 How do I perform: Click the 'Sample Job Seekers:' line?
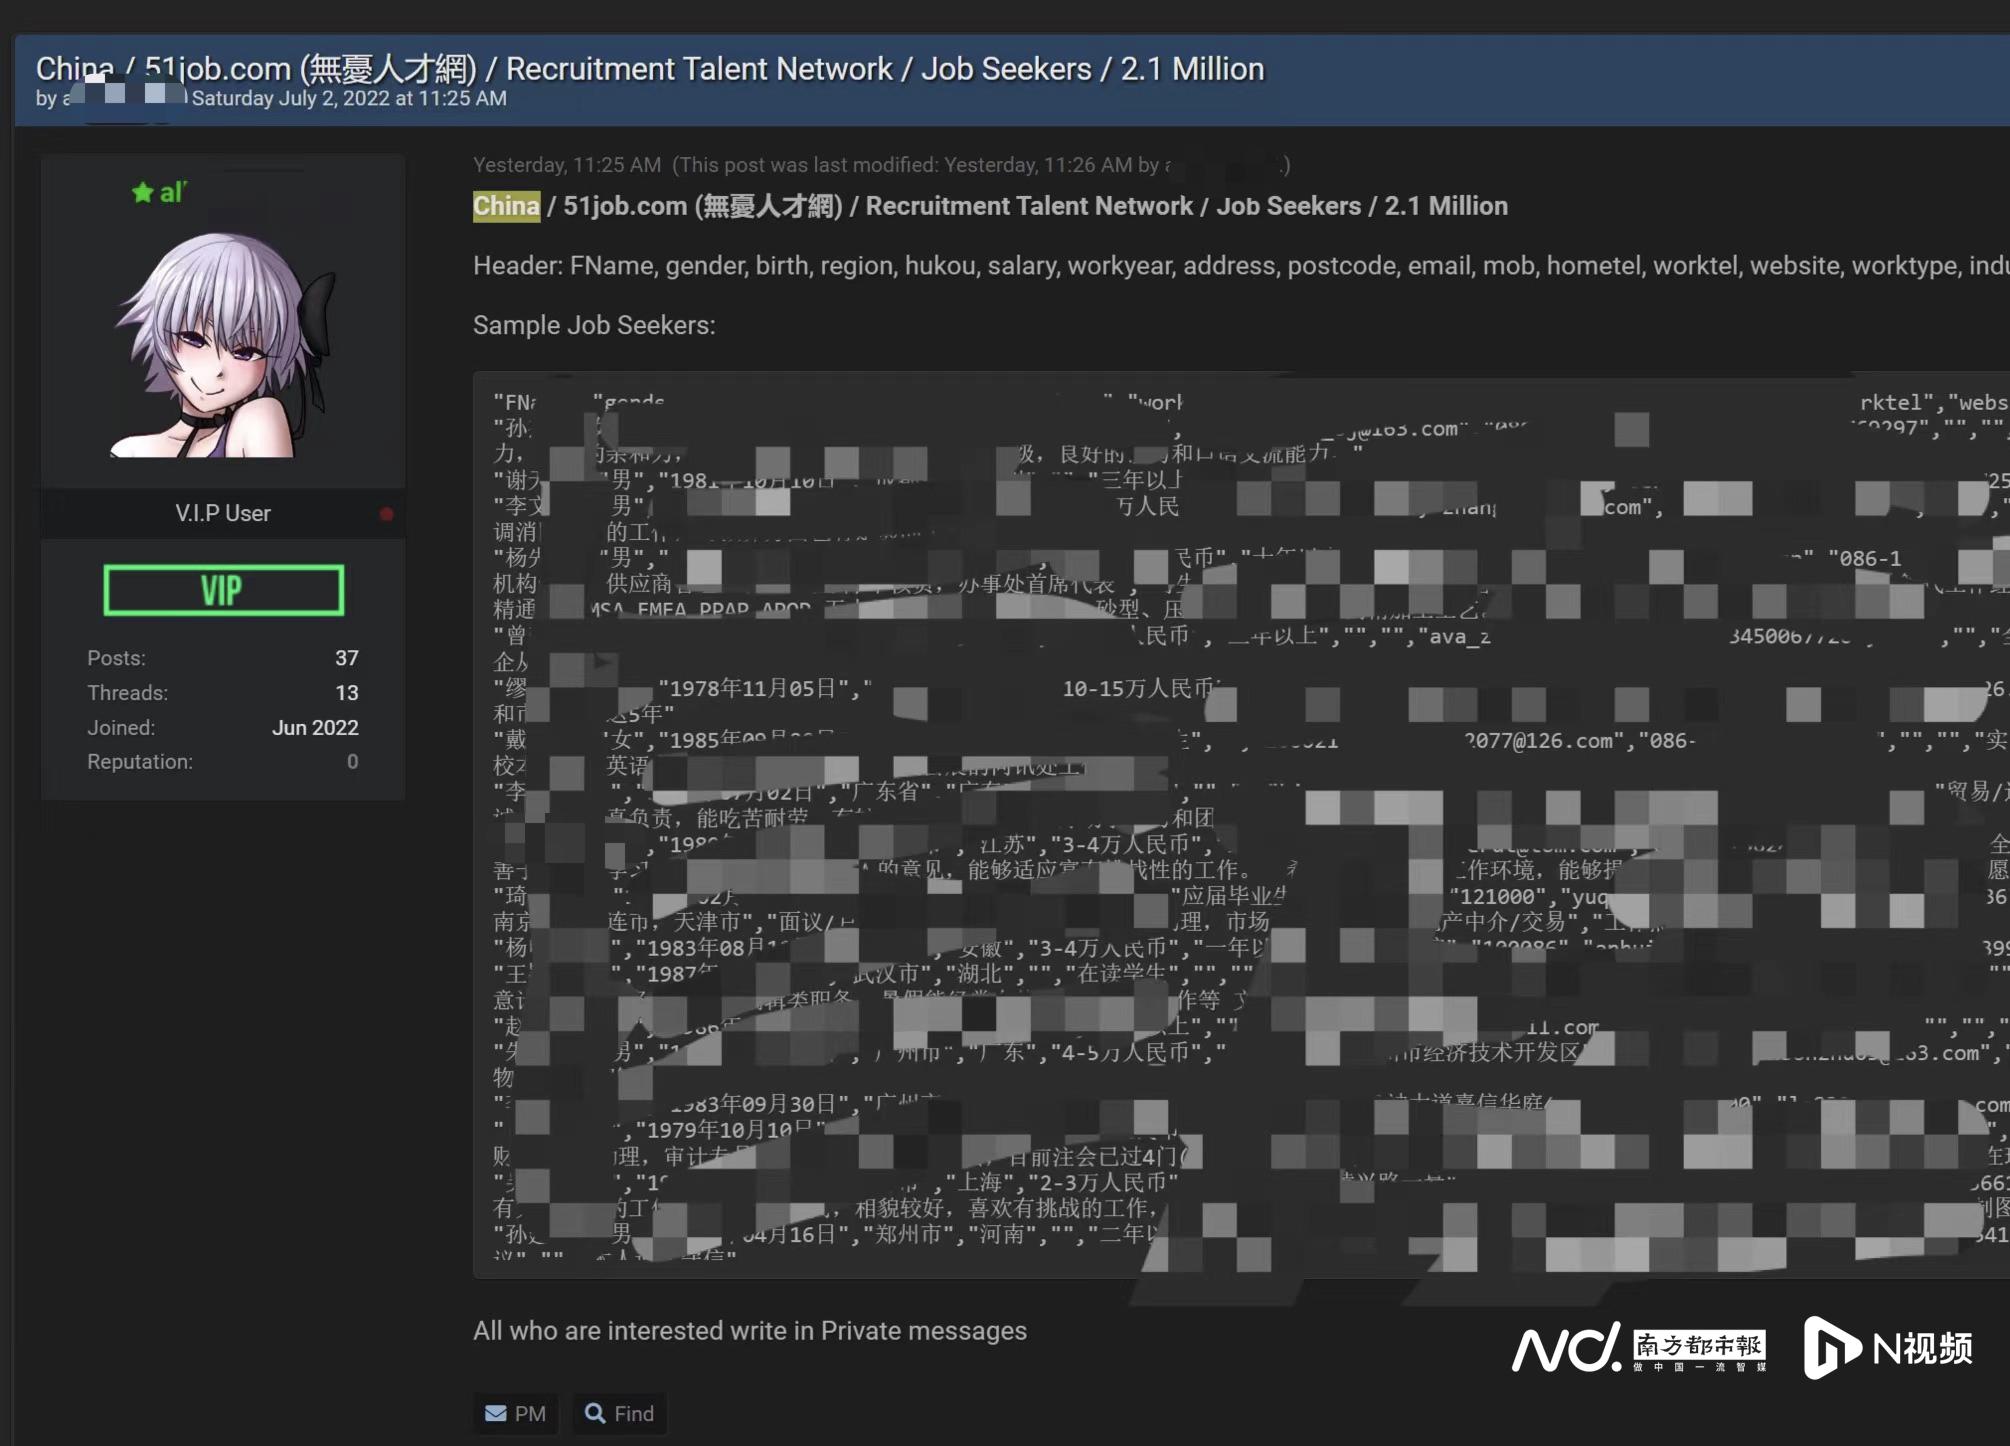(594, 325)
